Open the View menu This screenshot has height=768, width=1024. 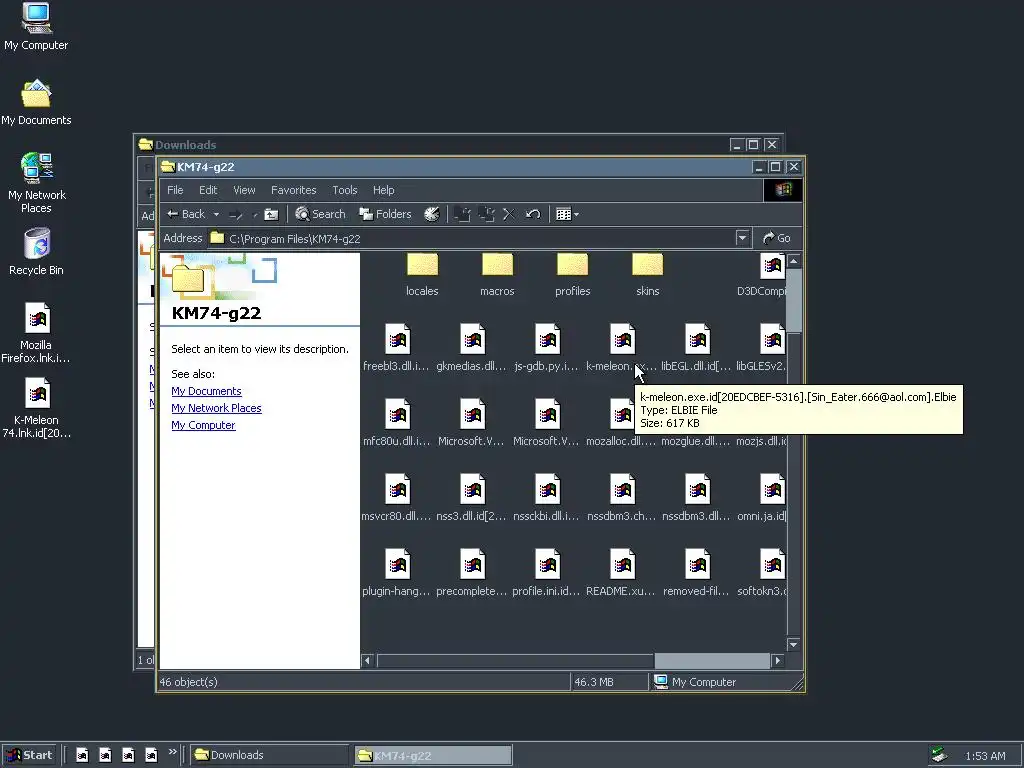(244, 190)
